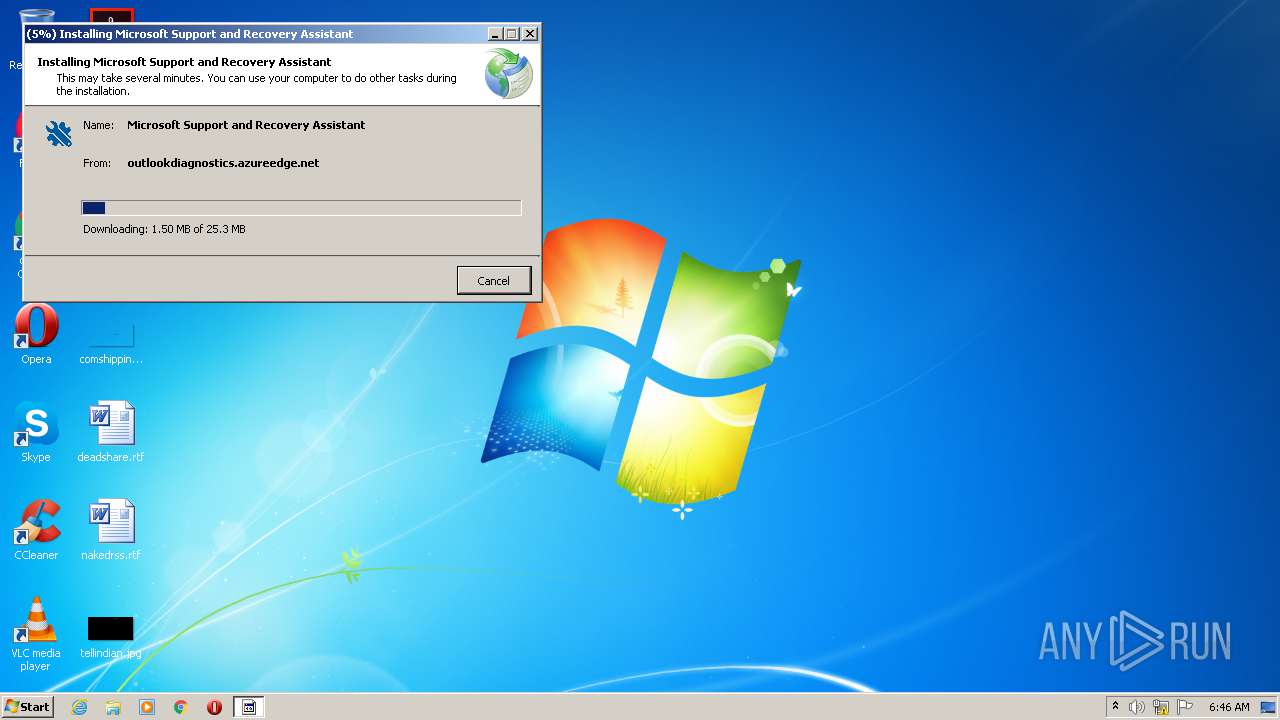Image resolution: width=1280 pixels, height=720 pixels.
Task: Launch Google Chrome from taskbar
Action: pos(181,707)
